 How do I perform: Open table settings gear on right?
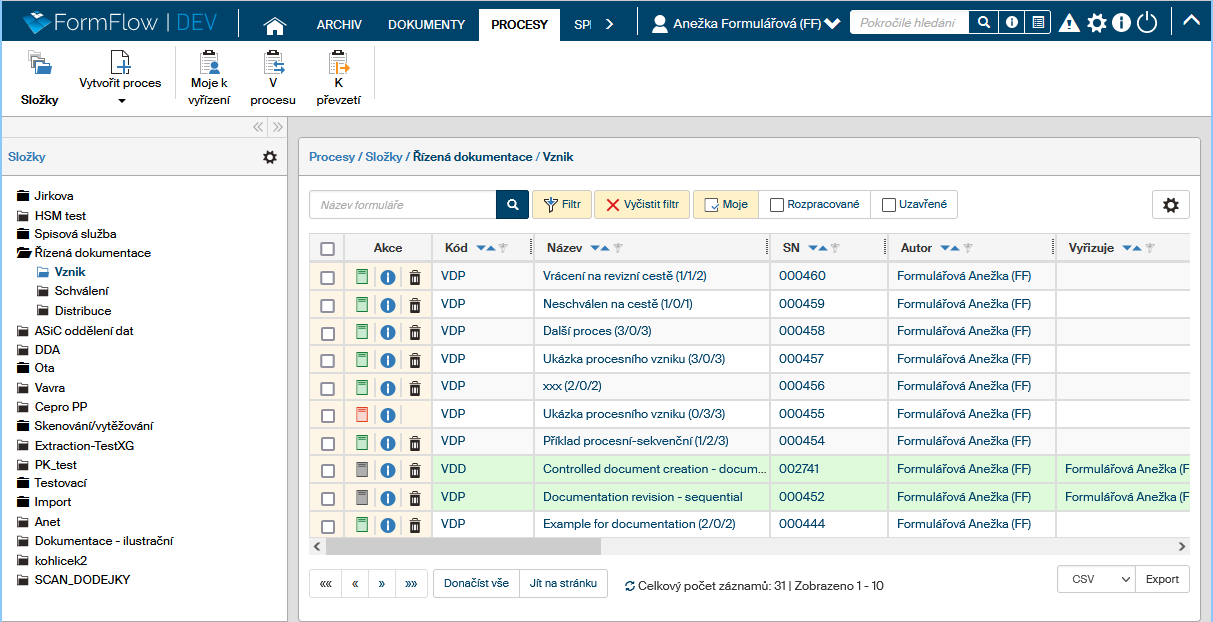1170,205
